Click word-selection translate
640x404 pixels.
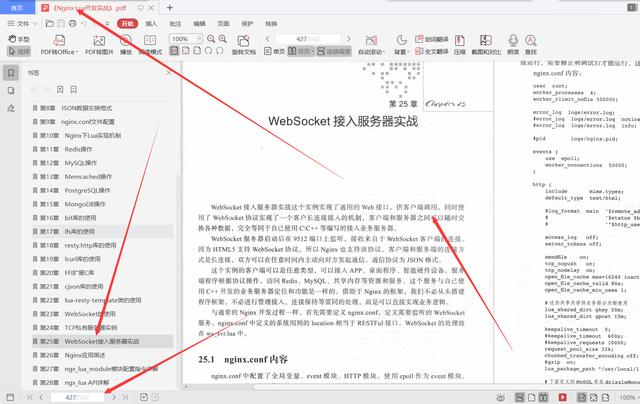[x=431, y=39]
